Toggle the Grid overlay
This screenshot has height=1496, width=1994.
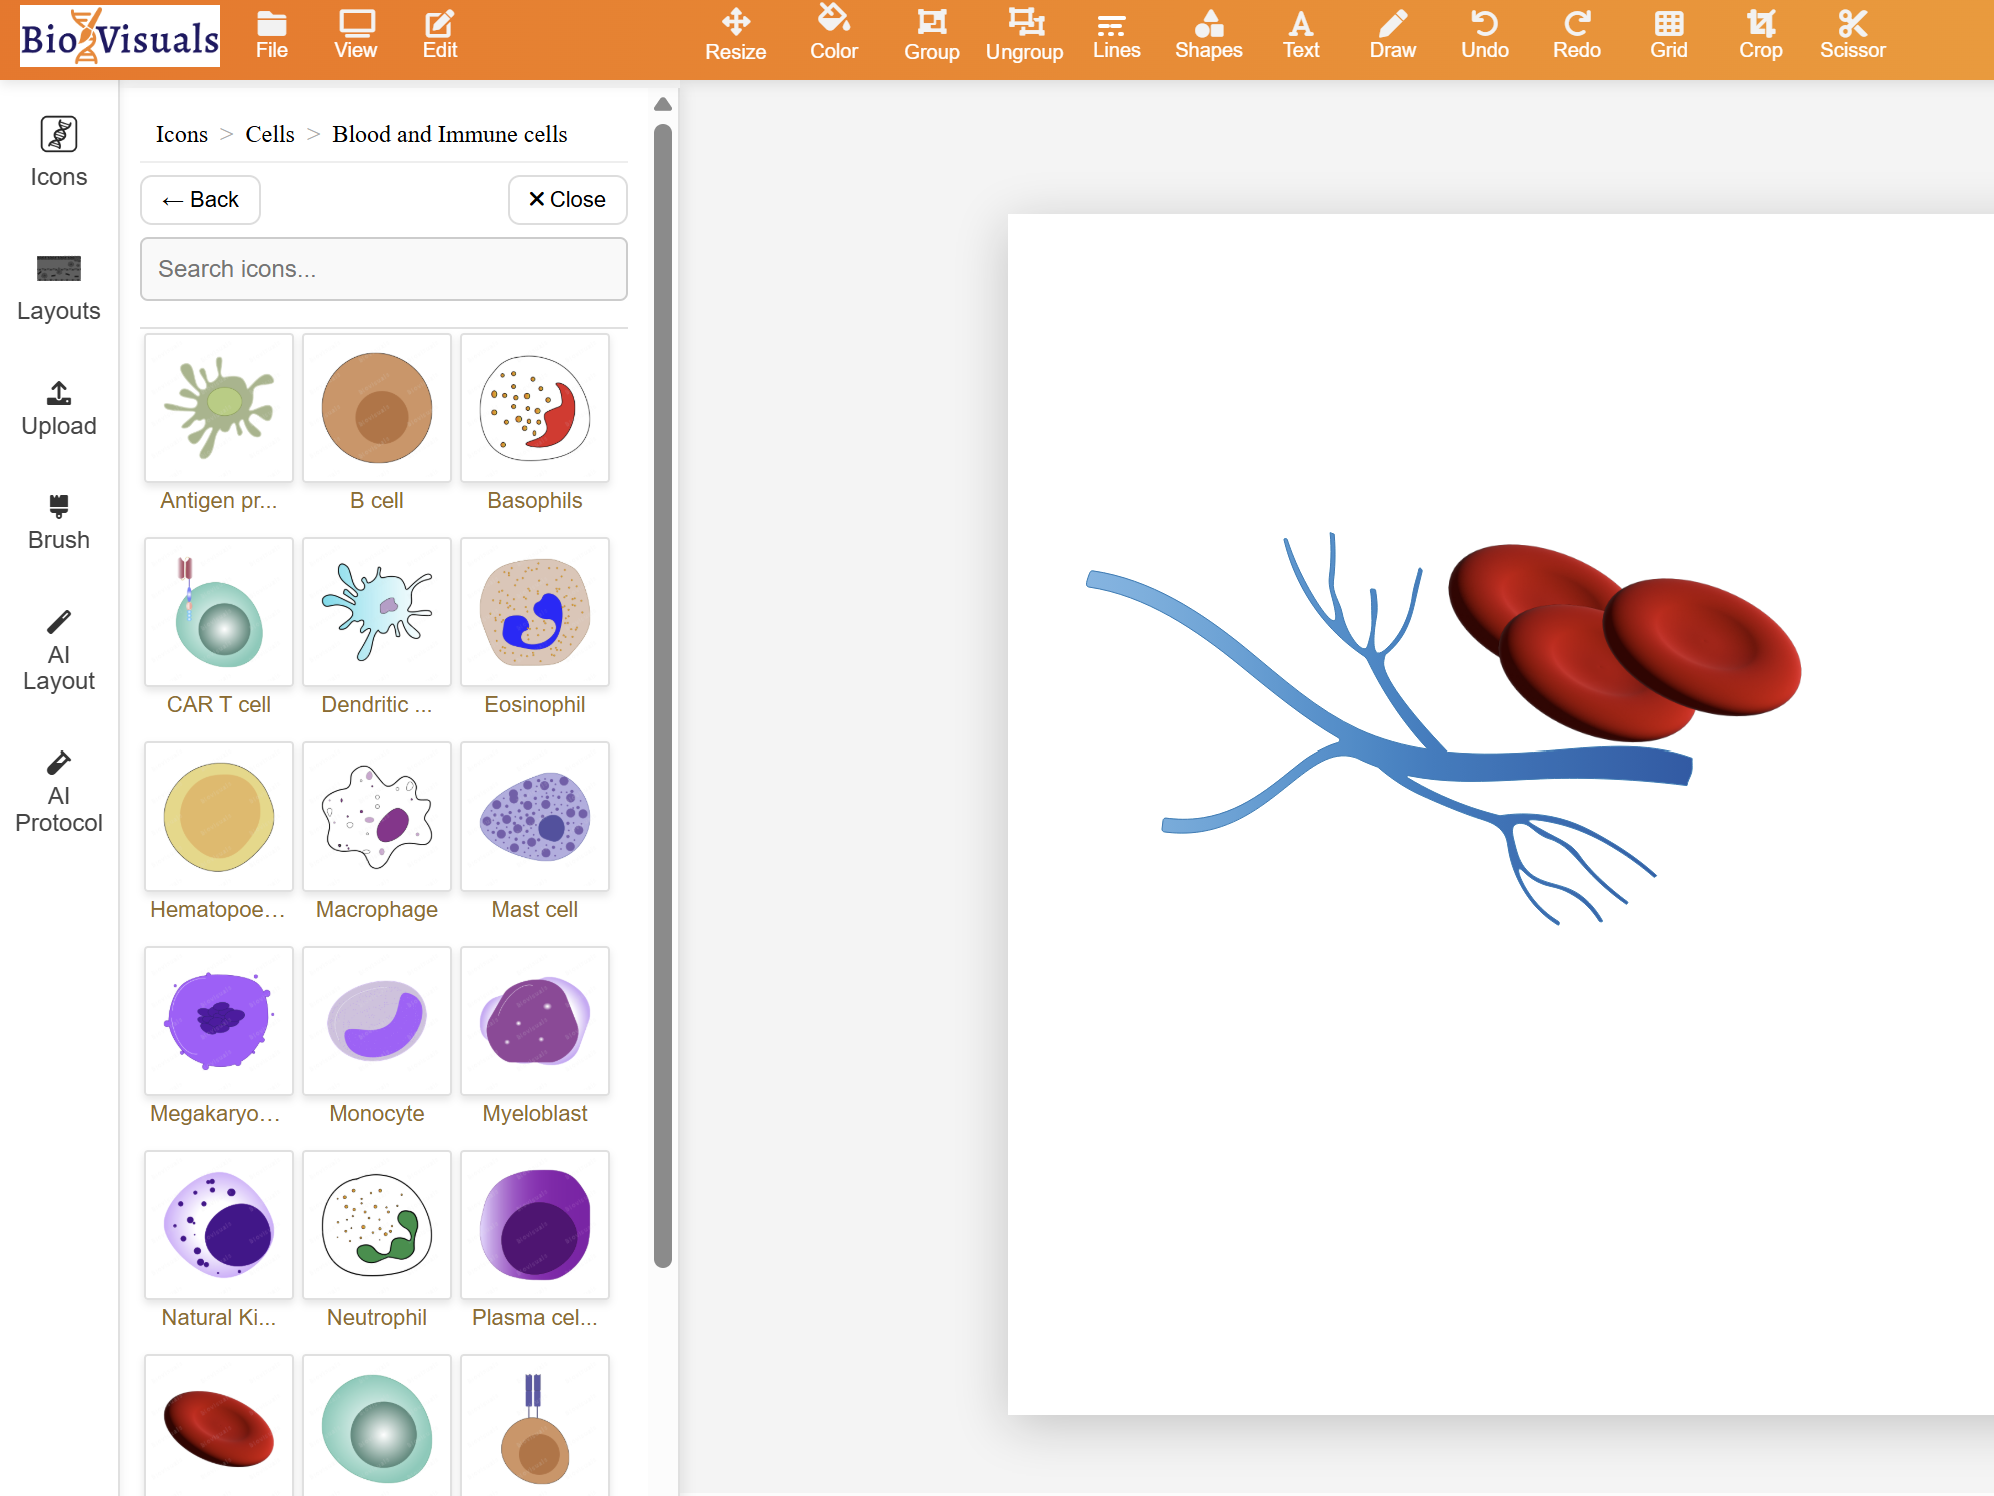coord(1668,35)
